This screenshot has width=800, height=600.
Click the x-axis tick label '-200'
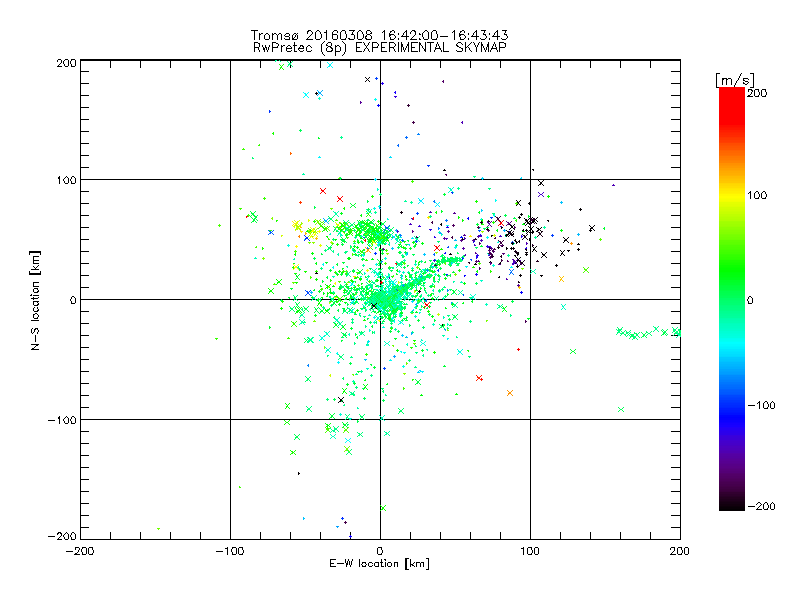pyautogui.click(x=80, y=551)
